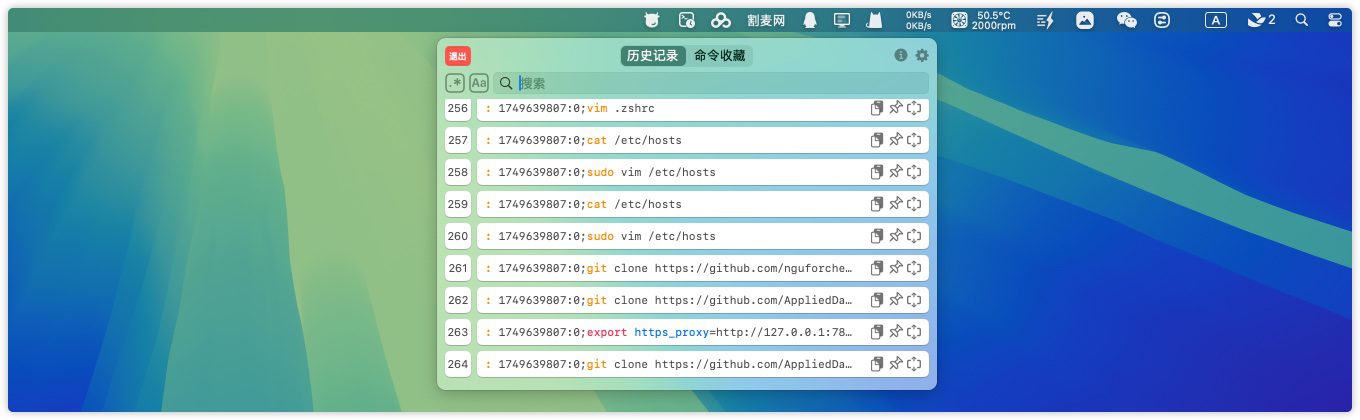Select the row 260 sudo vim /etc/hosts text
The height and width of the screenshot is (420, 1360).
(600, 236)
